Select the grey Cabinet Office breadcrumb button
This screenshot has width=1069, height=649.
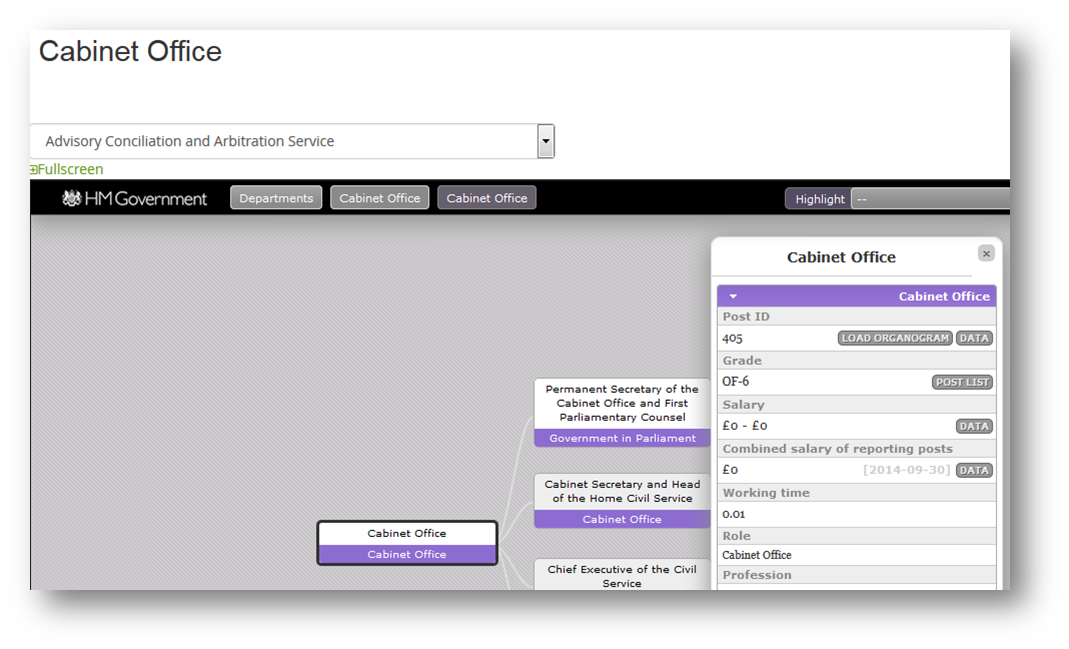click(x=380, y=198)
